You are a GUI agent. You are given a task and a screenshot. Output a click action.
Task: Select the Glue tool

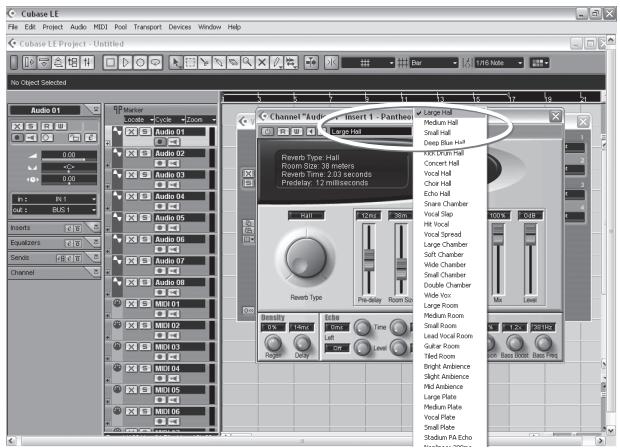point(219,62)
